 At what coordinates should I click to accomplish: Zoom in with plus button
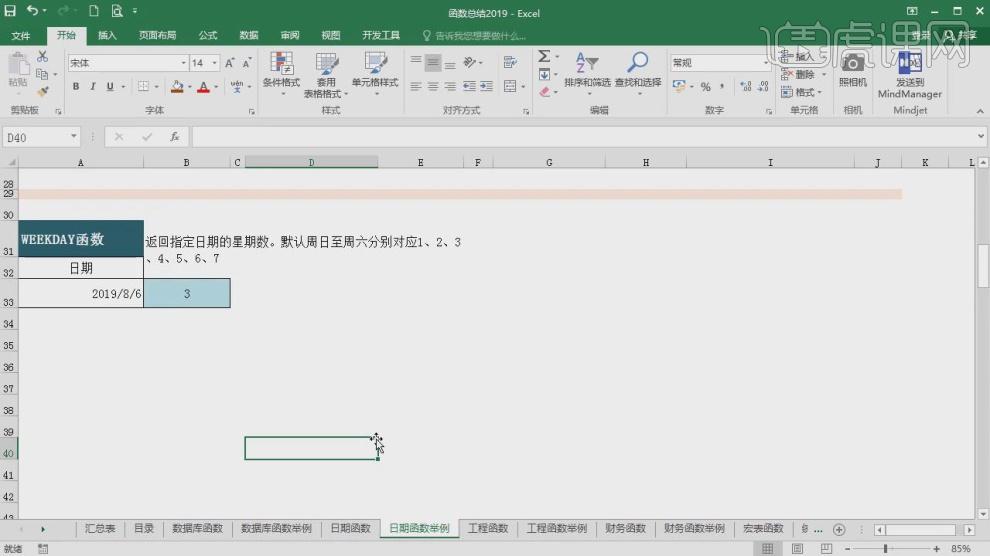click(x=936, y=548)
